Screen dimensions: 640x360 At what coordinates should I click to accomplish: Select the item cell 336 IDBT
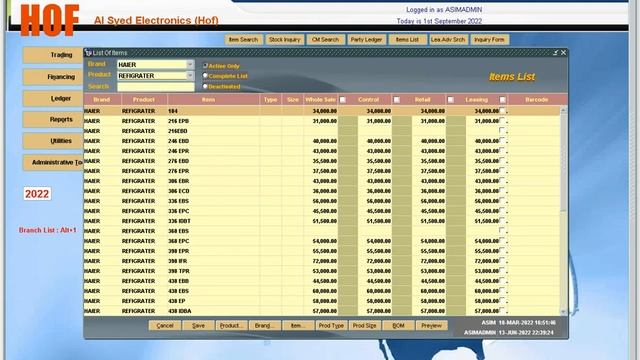coord(213,221)
